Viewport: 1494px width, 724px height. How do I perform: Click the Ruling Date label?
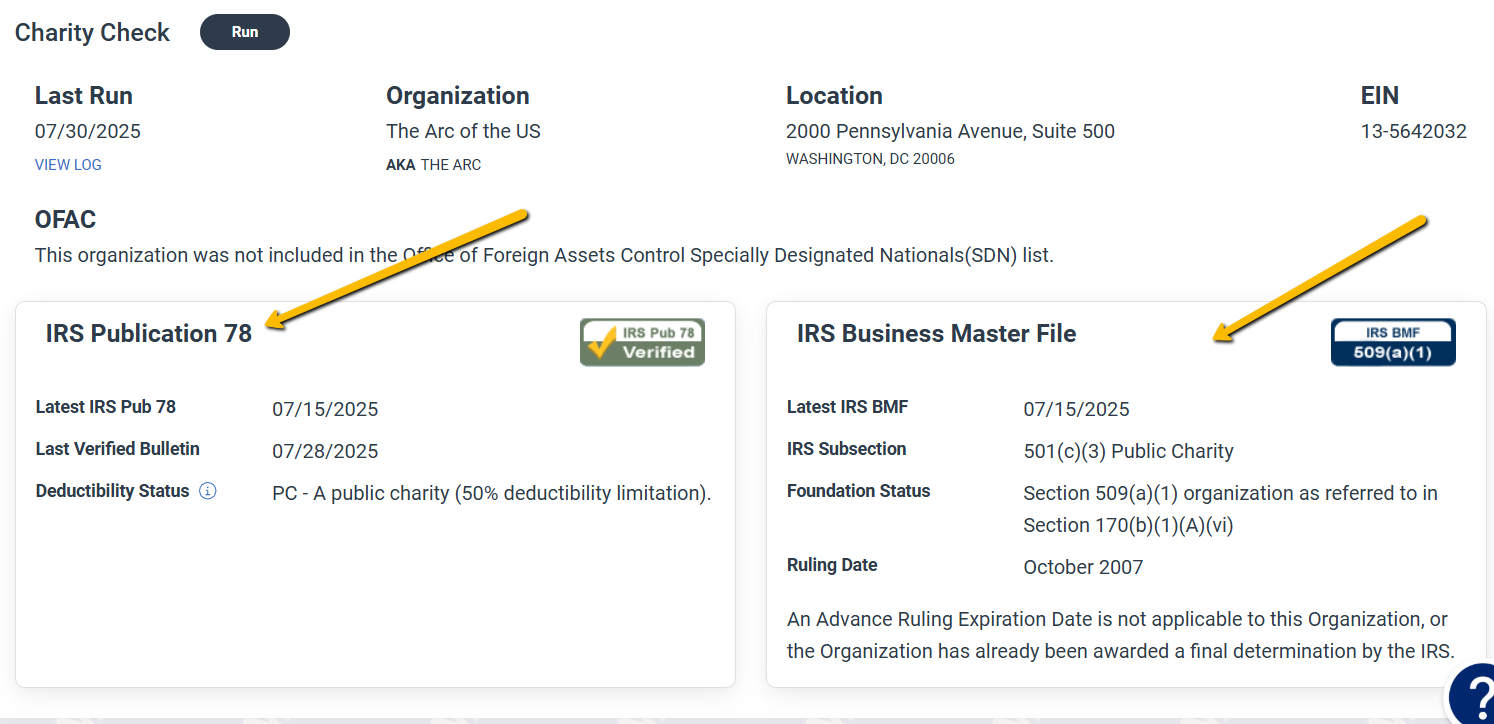pos(832,565)
